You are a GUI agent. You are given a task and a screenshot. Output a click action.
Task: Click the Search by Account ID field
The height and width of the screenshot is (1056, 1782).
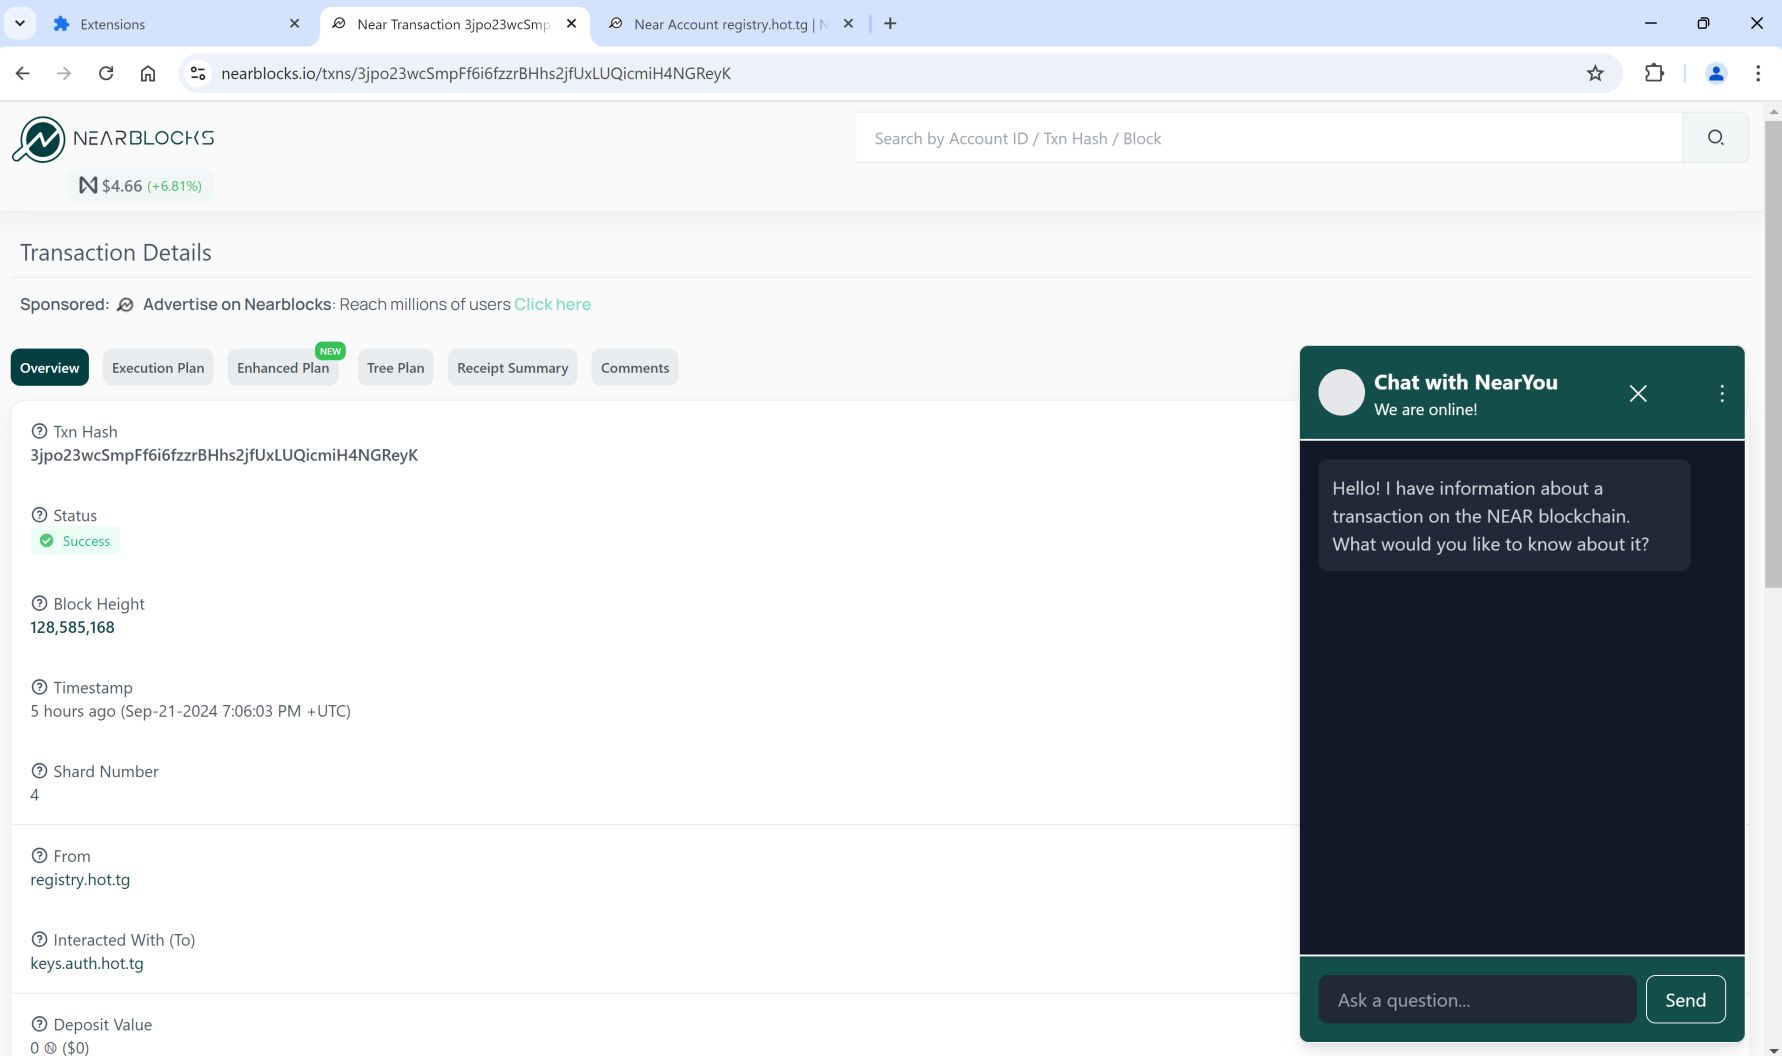1269,138
